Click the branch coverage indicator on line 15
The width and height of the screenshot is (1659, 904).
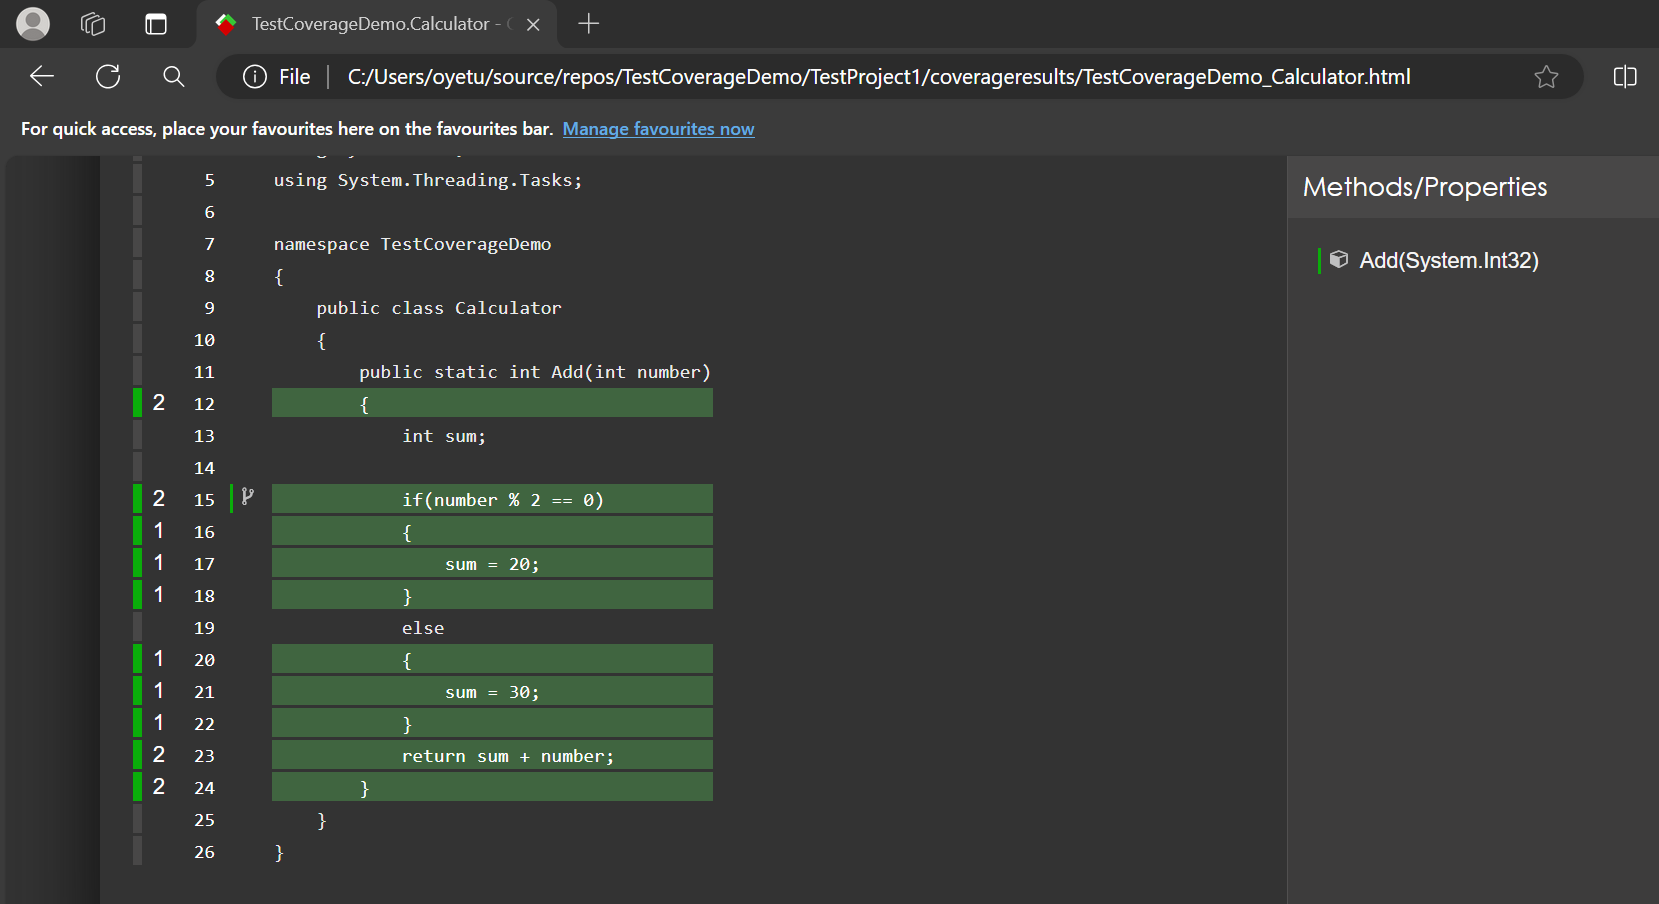(246, 497)
